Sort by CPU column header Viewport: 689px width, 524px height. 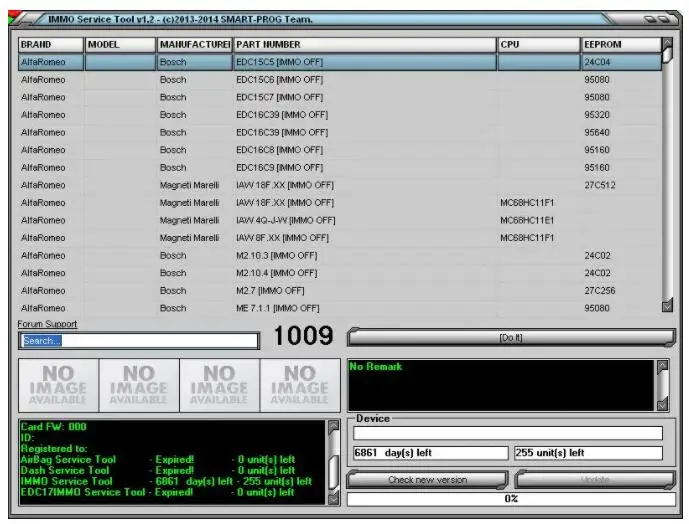[x=538, y=44]
